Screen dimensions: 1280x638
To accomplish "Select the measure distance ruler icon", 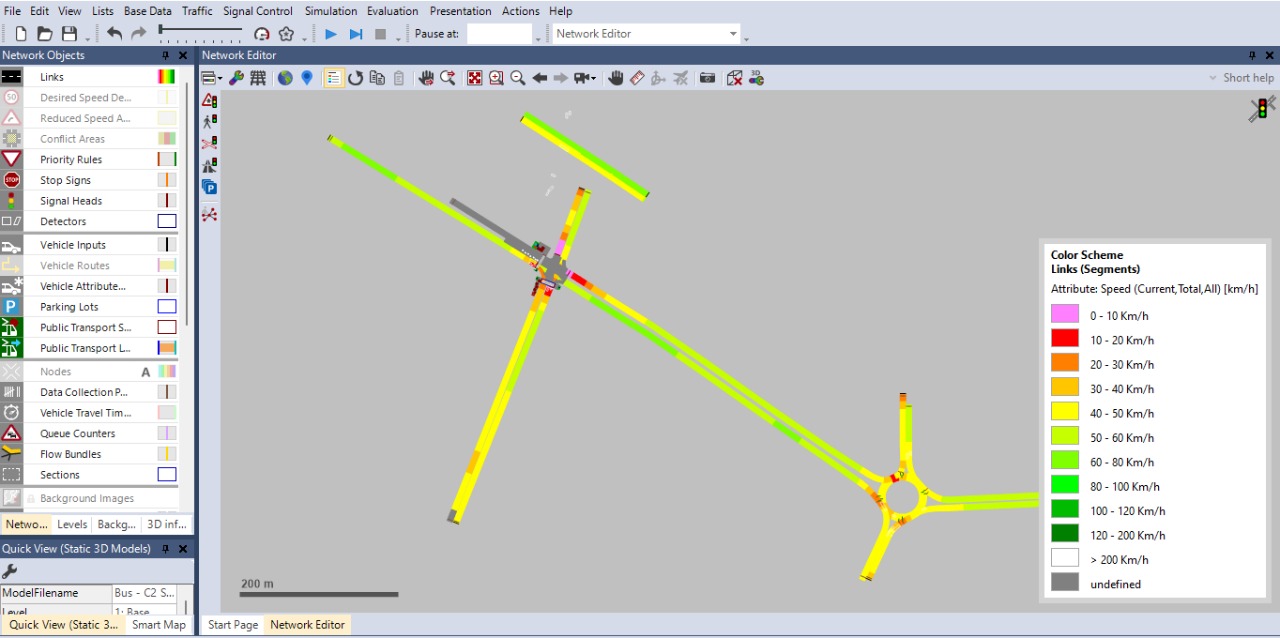I will (637, 78).
